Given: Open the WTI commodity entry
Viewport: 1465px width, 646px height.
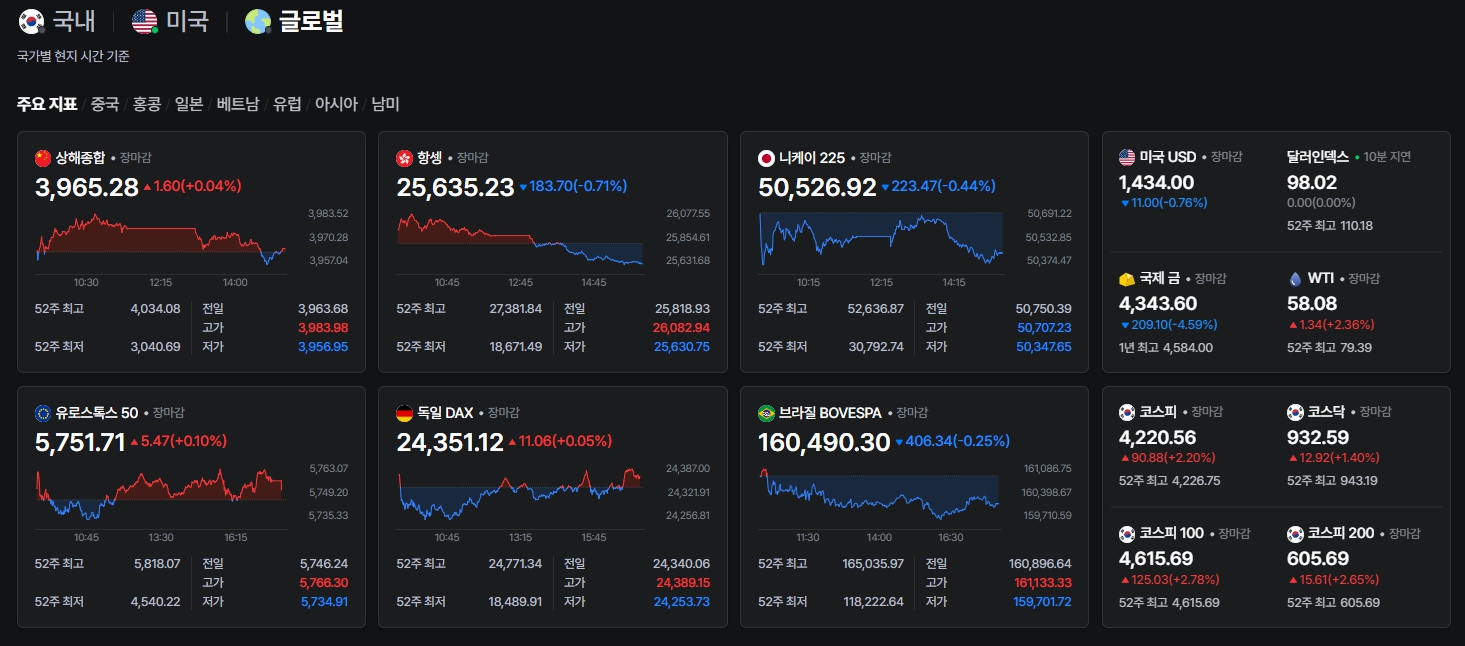Looking at the screenshot, I should click(1321, 279).
